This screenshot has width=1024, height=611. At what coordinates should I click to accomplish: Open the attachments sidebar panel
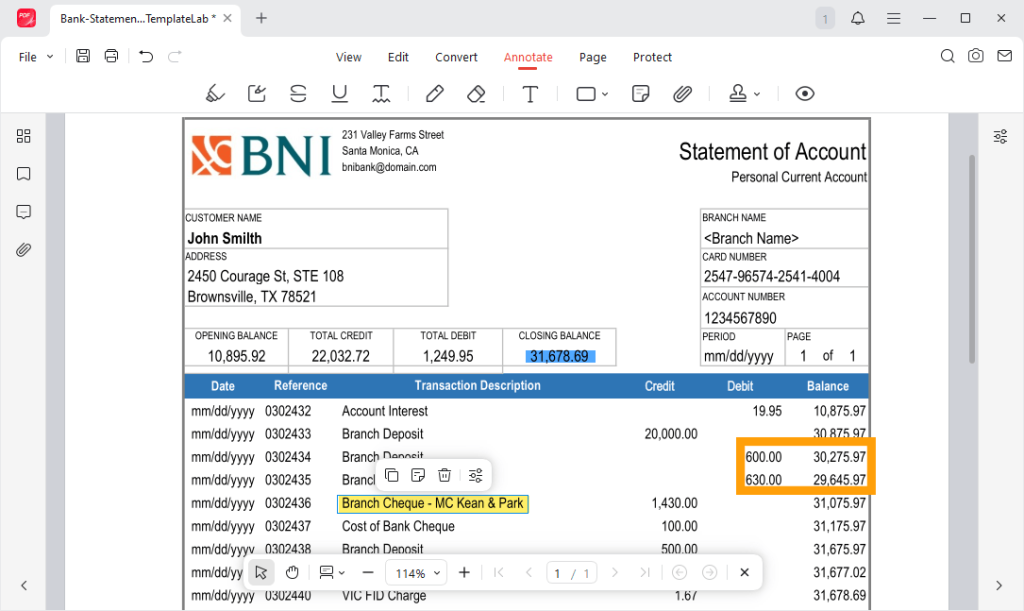pyautogui.click(x=24, y=250)
